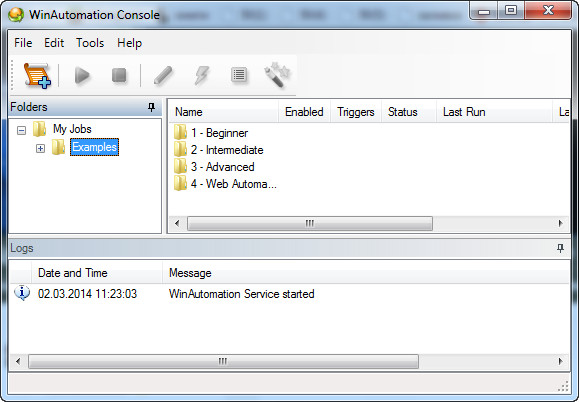The width and height of the screenshot is (579, 402).
Task: Click the Logs scroll-right arrow
Action: click(561, 361)
